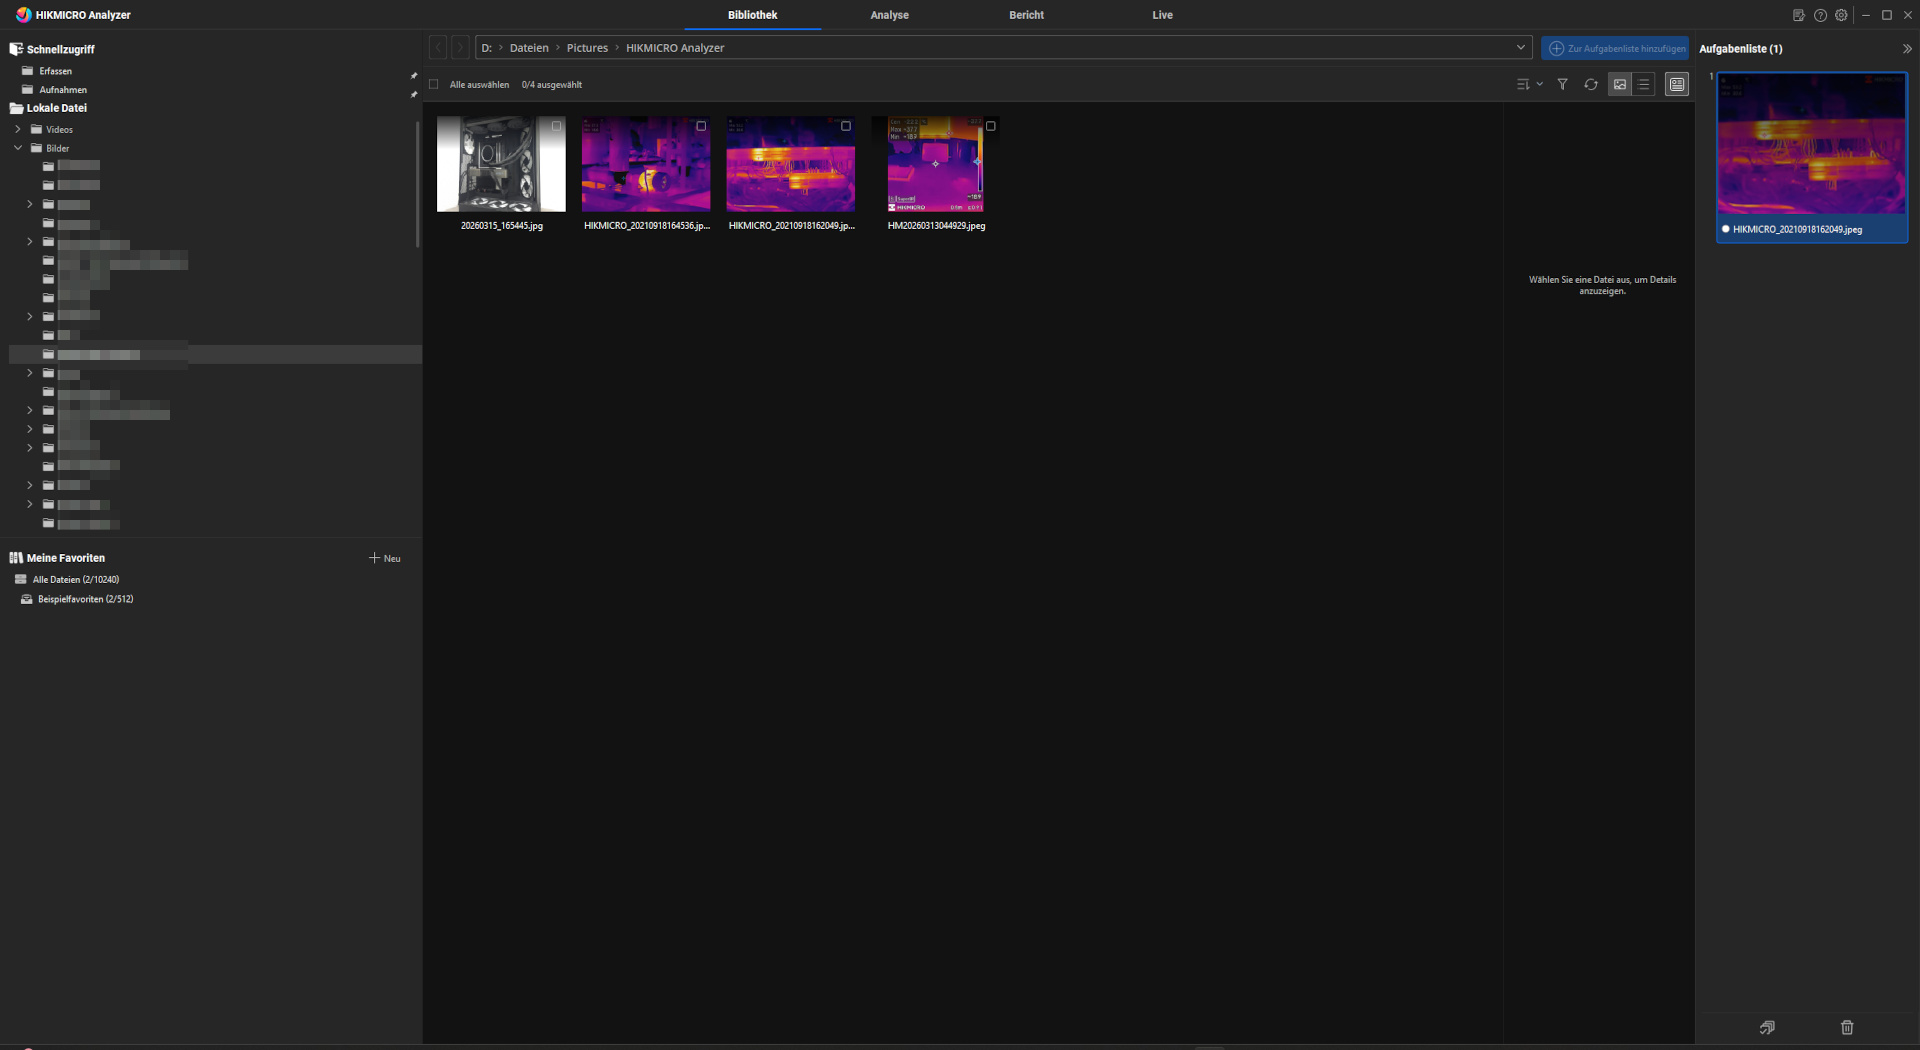The image size is (1920, 1050).
Task: Check the 'Alle auswählen' checkbox
Action: point(434,85)
